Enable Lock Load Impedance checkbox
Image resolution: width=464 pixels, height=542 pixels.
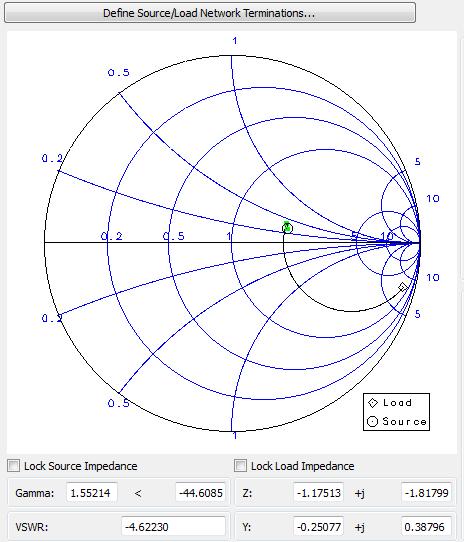pos(240,466)
